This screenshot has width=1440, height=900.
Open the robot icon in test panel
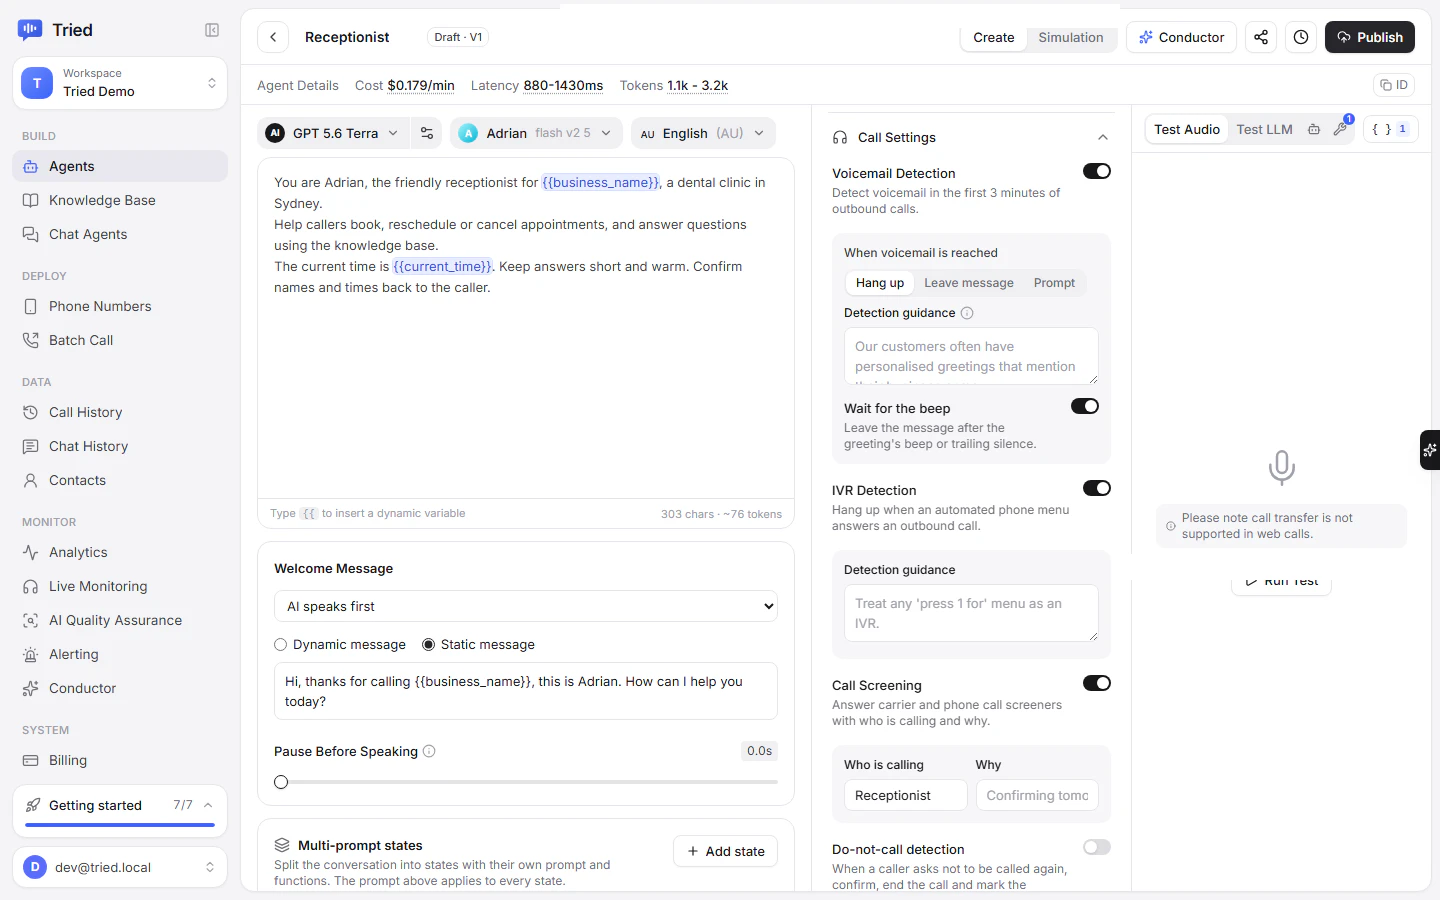[1314, 129]
